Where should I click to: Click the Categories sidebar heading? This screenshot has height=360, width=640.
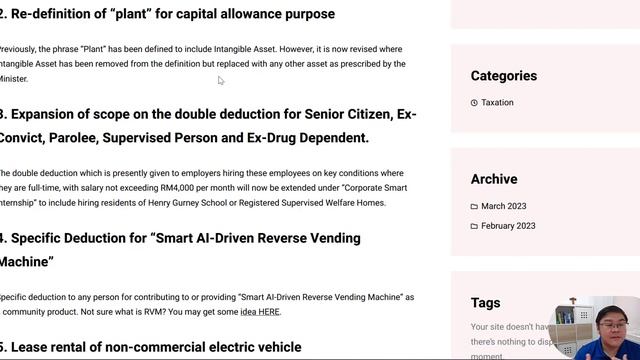click(x=504, y=76)
